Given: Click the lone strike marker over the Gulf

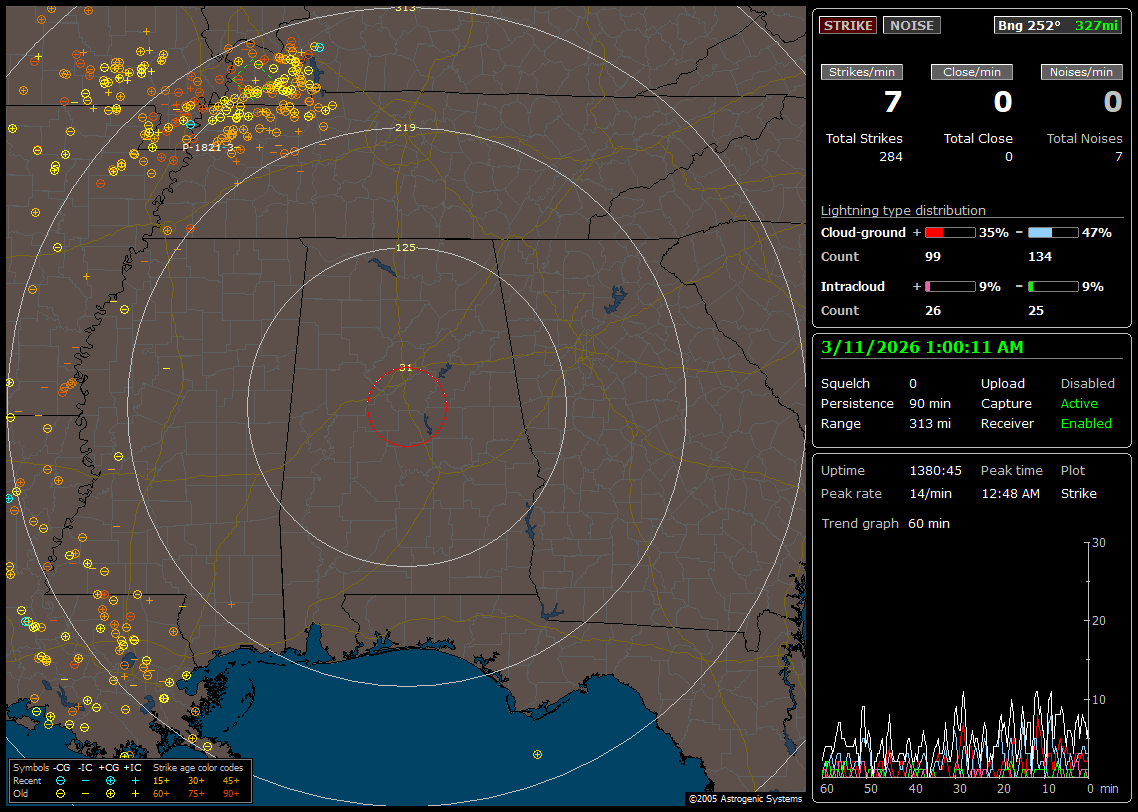Looking at the screenshot, I should tap(538, 754).
